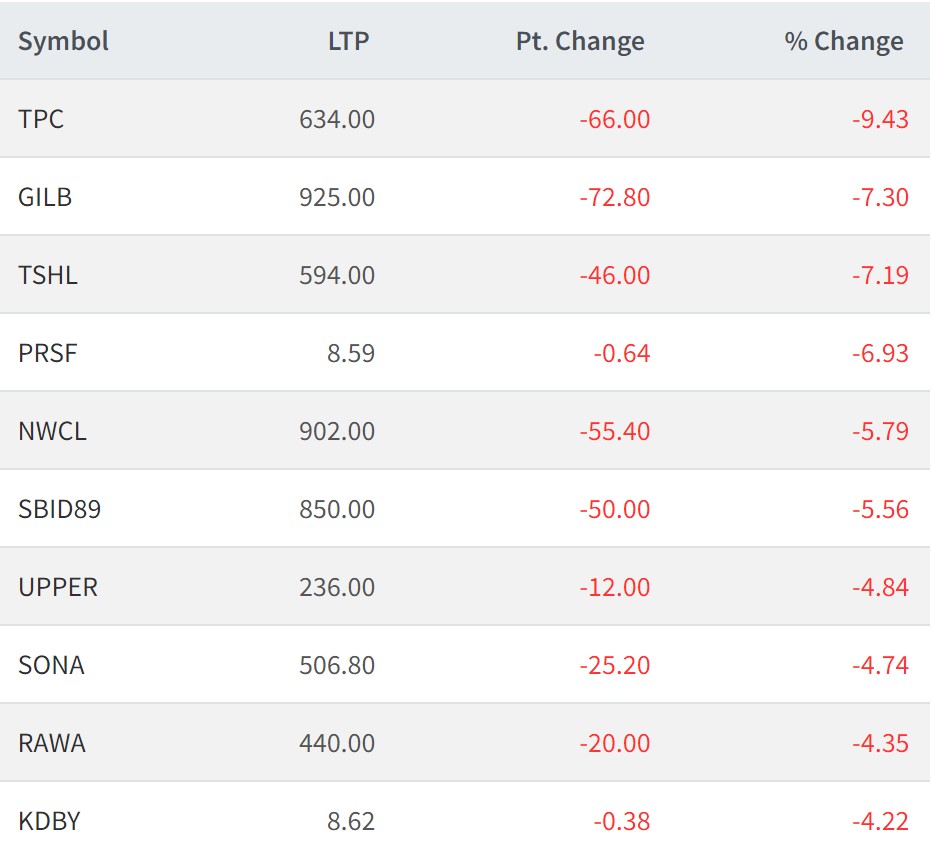This screenshot has height=856, width=932.
Task: Click the Symbol column header
Action: (x=63, y=41)
